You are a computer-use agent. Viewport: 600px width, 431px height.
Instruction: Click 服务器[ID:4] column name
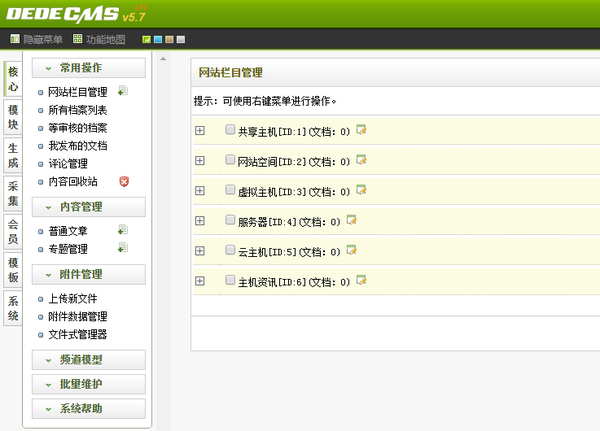click(267, 222)
